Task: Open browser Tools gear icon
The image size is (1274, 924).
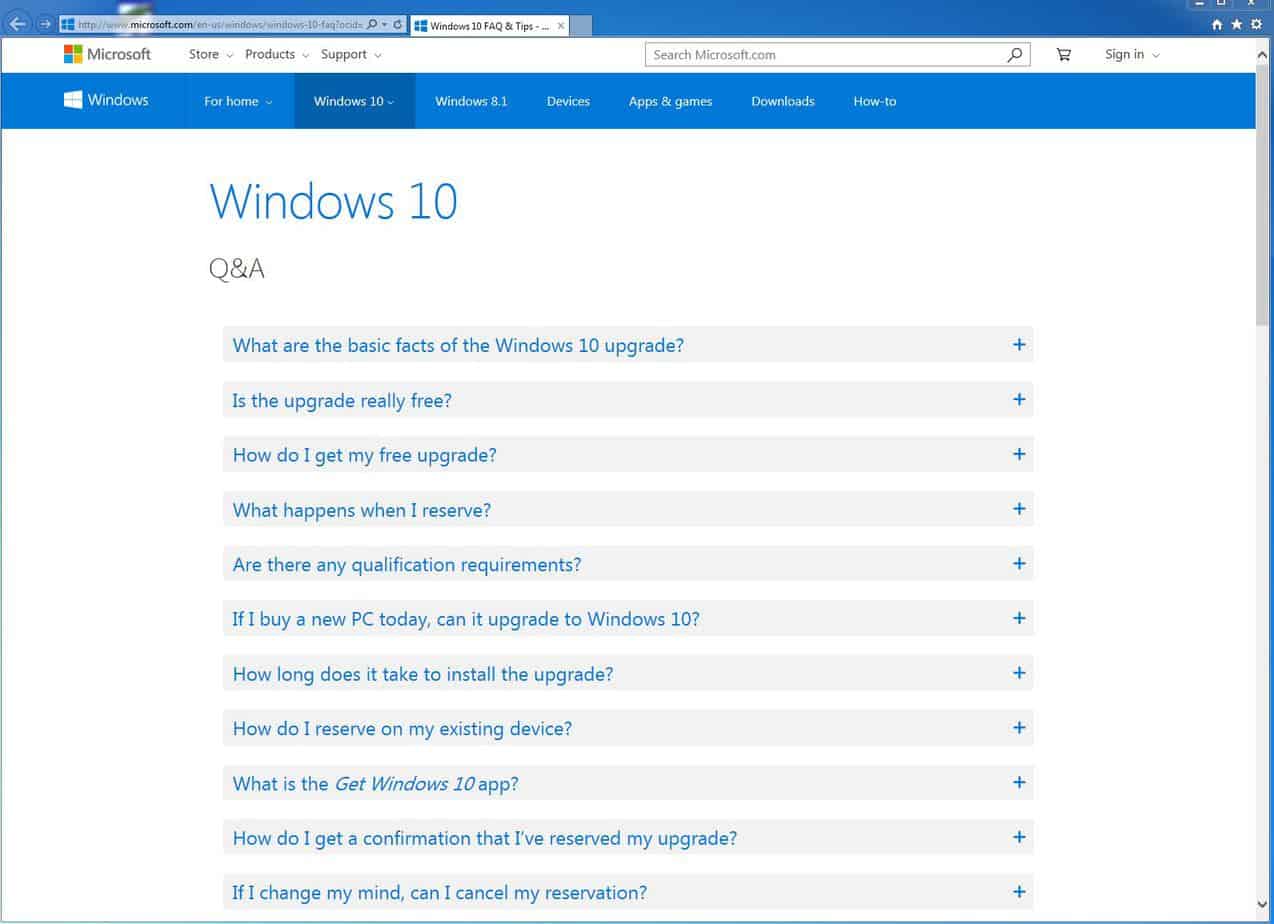Action: click(x=1257, y=25)
